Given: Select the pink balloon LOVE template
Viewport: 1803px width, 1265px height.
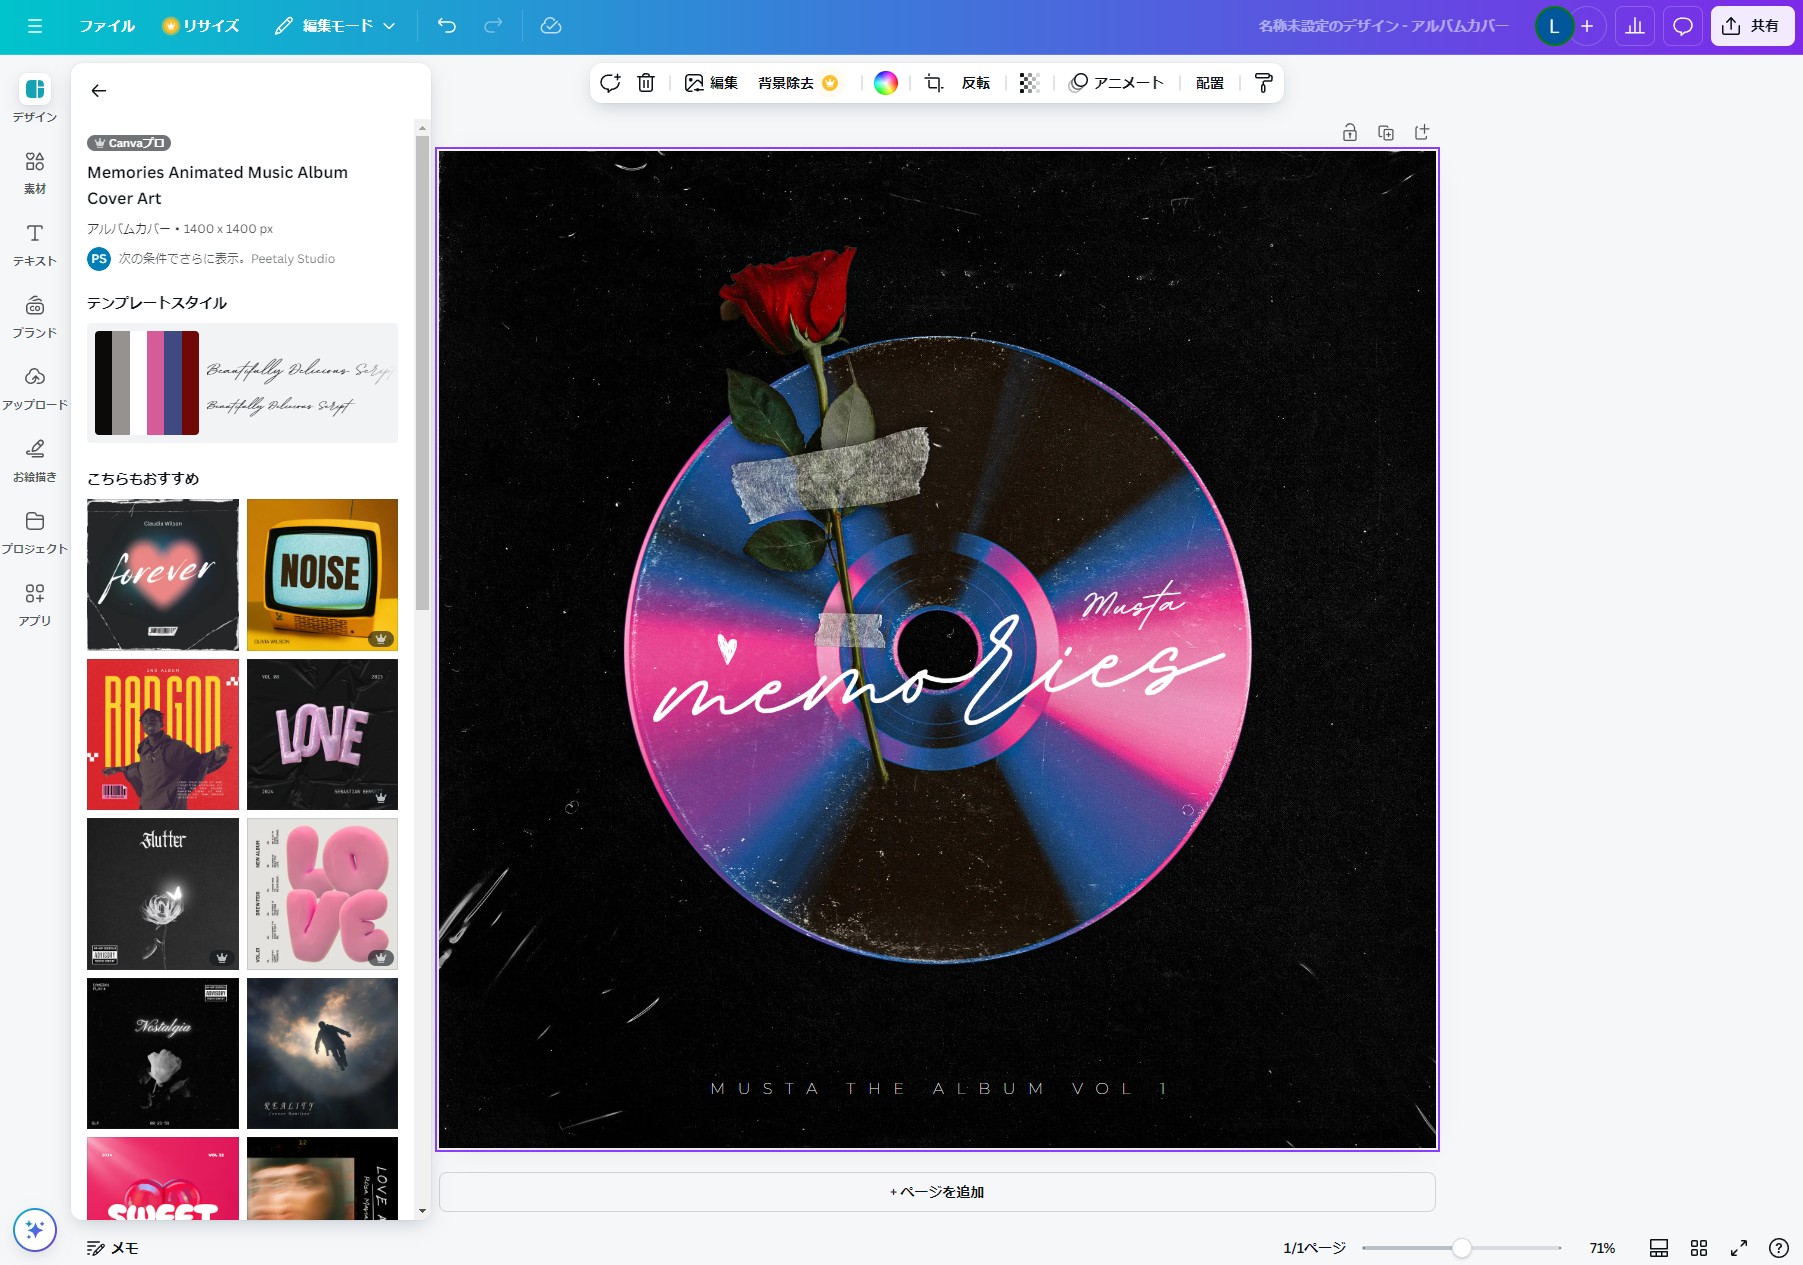Looking at the screenshot, I should (x=322, y=894).
